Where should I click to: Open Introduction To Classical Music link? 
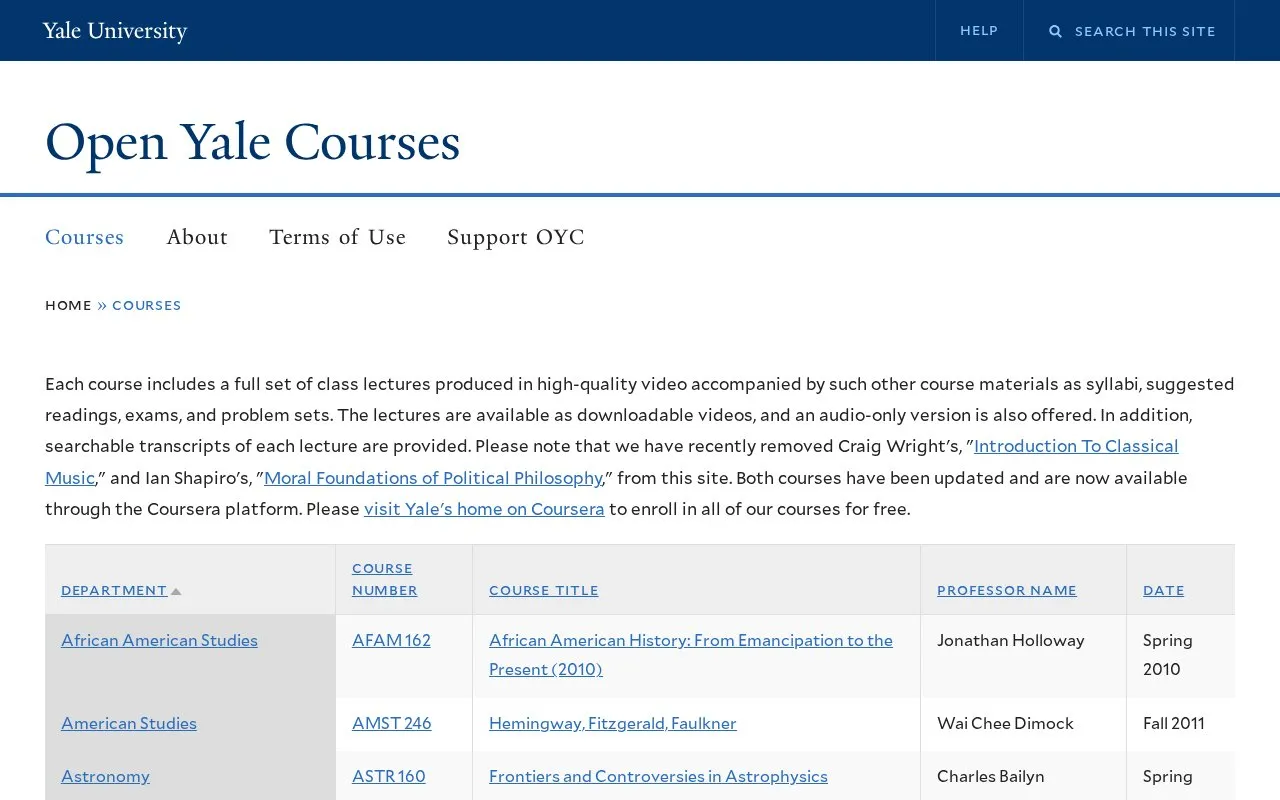[1076, 446]
